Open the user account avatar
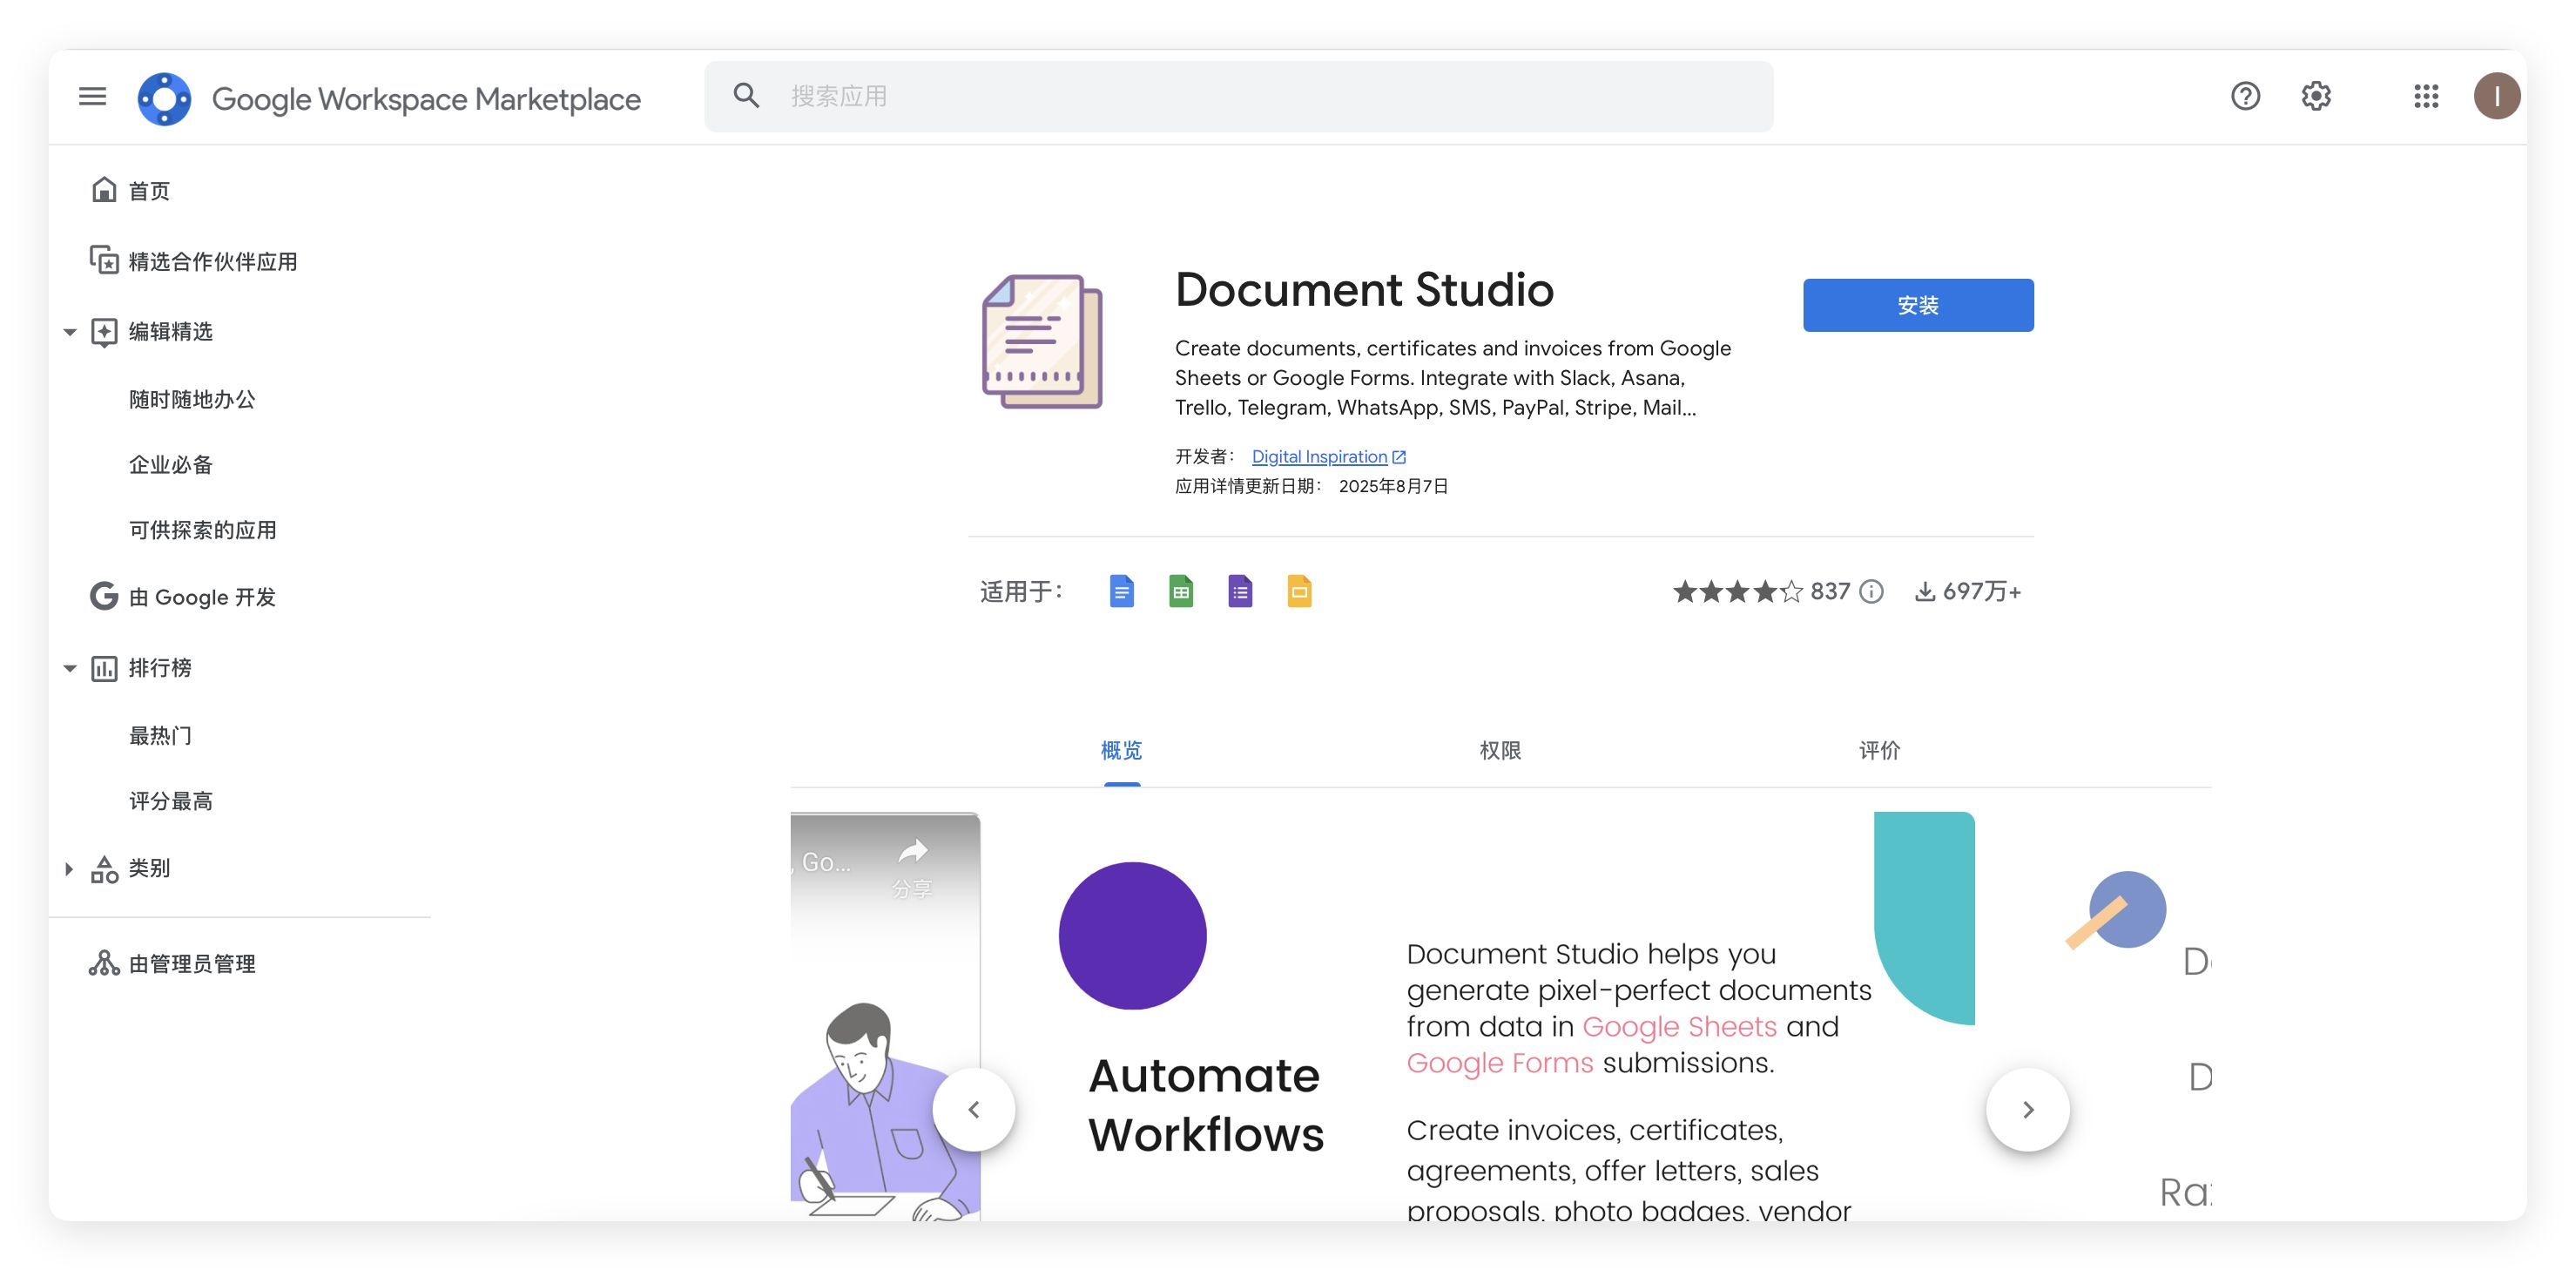 (x=2496, y=96)
